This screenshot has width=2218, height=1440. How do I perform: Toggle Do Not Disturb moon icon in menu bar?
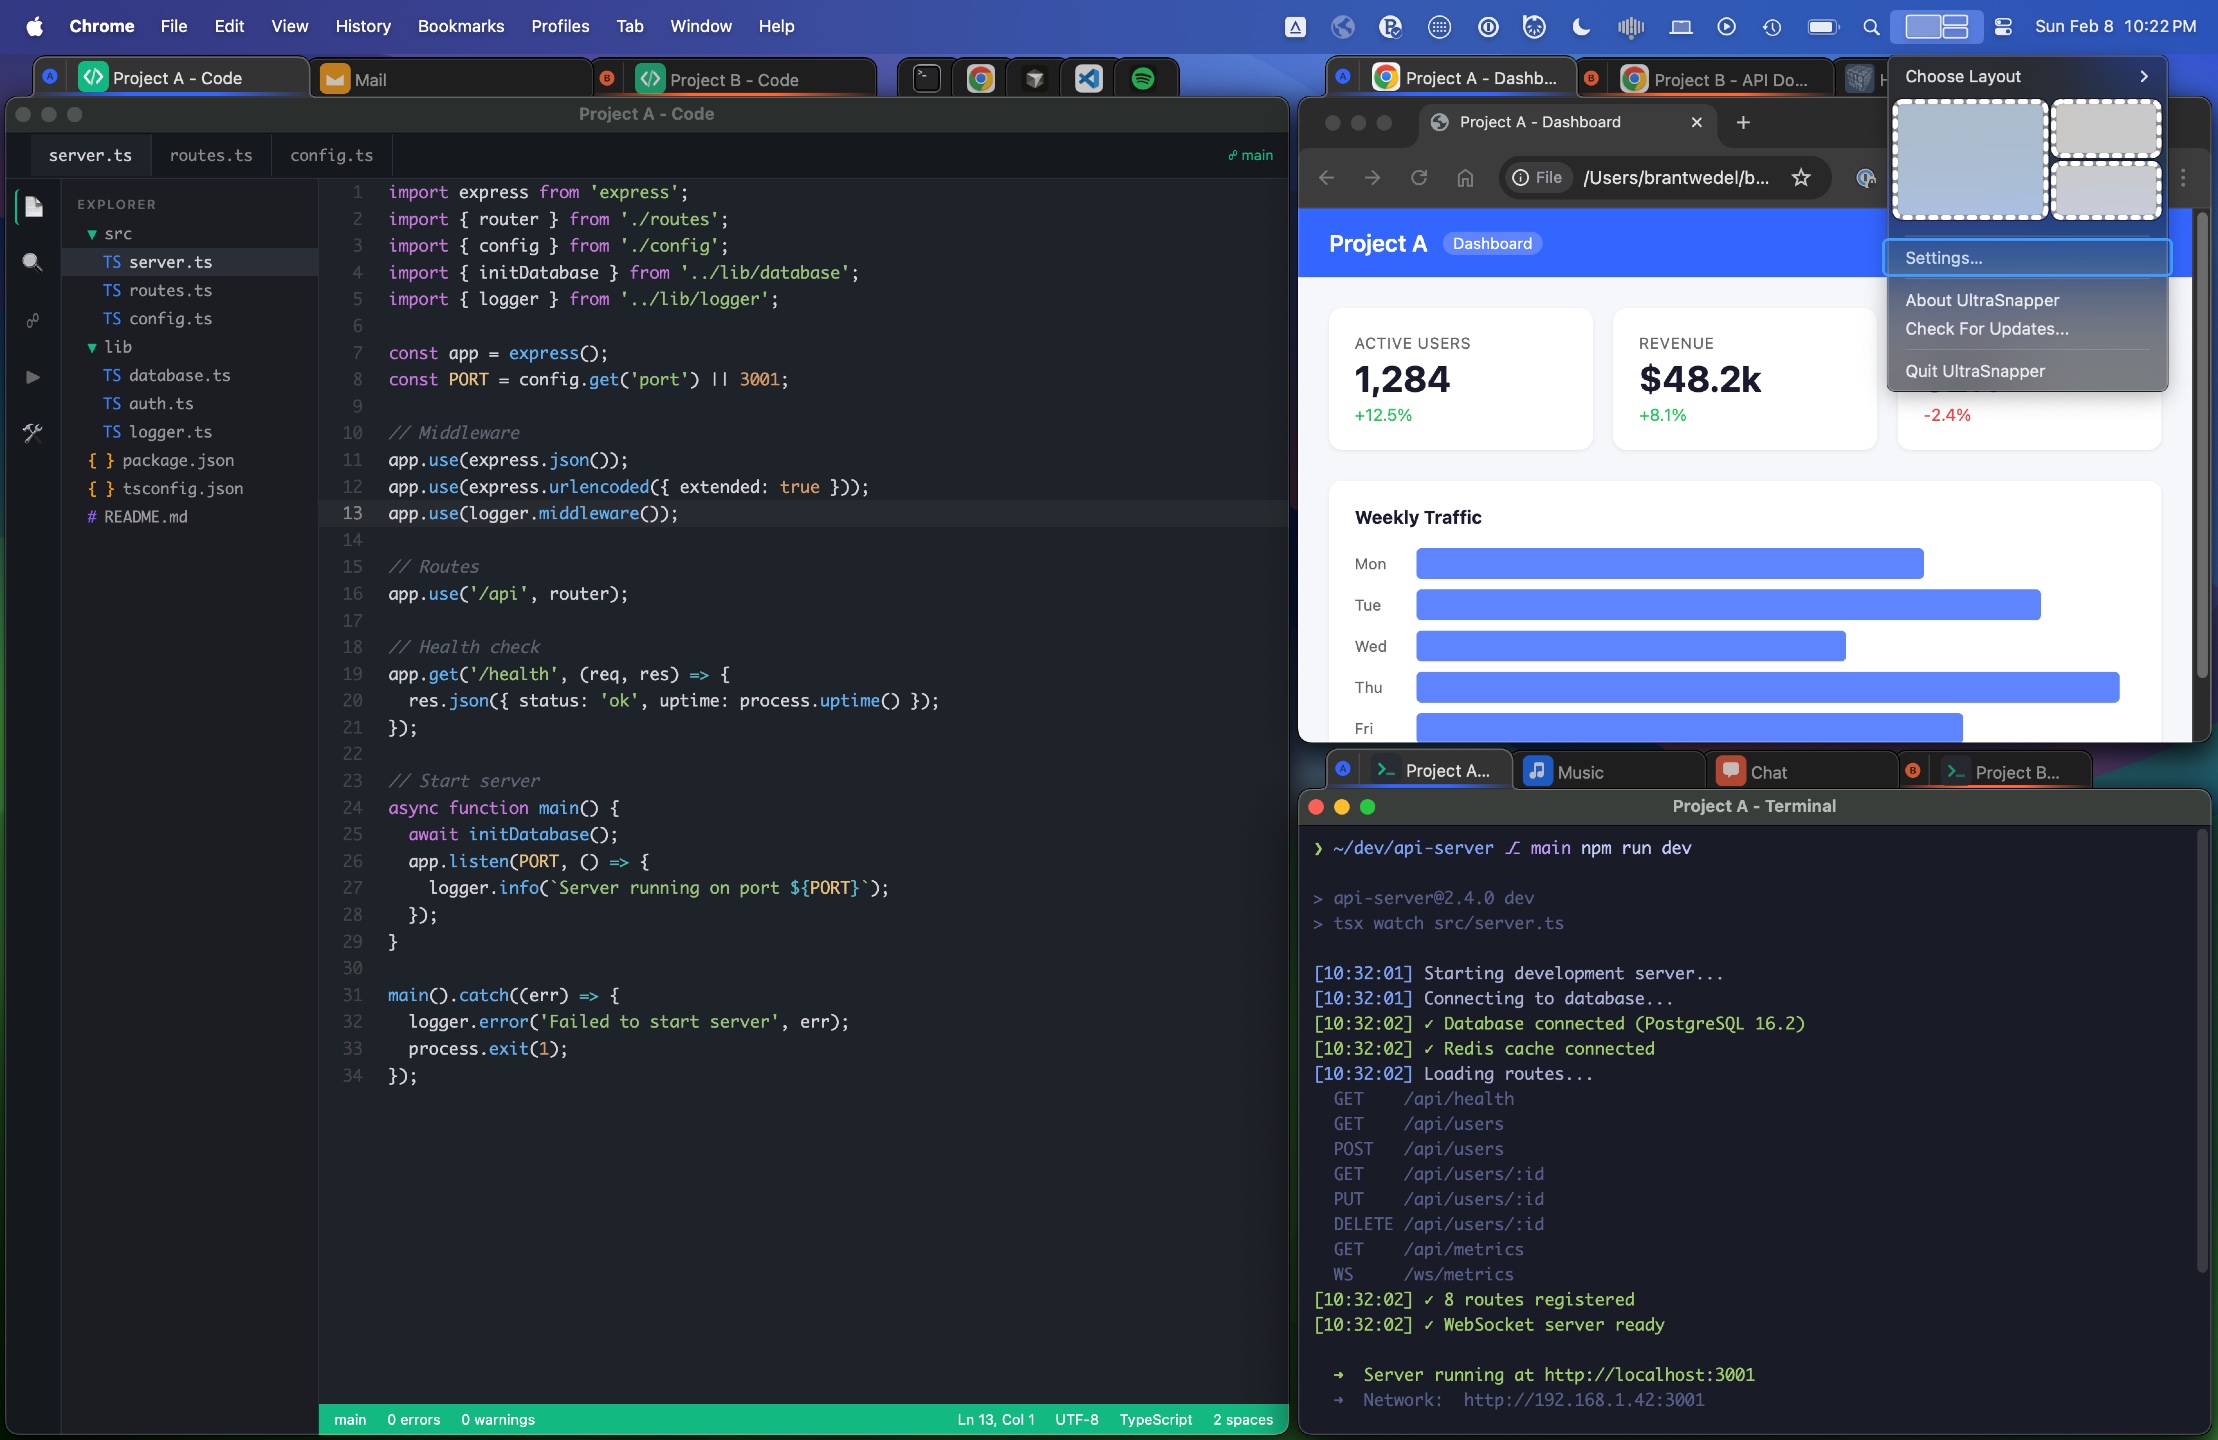1581,27
